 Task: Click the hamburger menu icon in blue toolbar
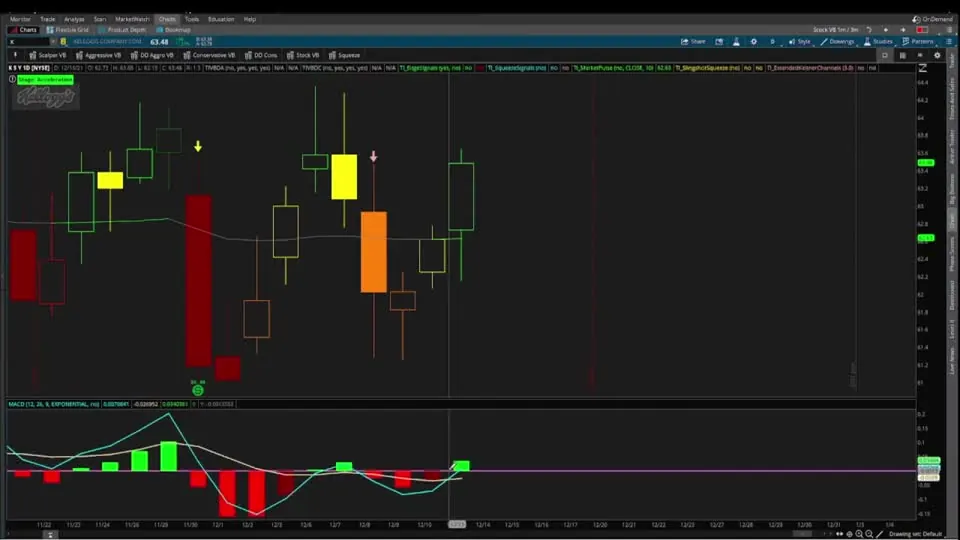(x=948, y=42)
